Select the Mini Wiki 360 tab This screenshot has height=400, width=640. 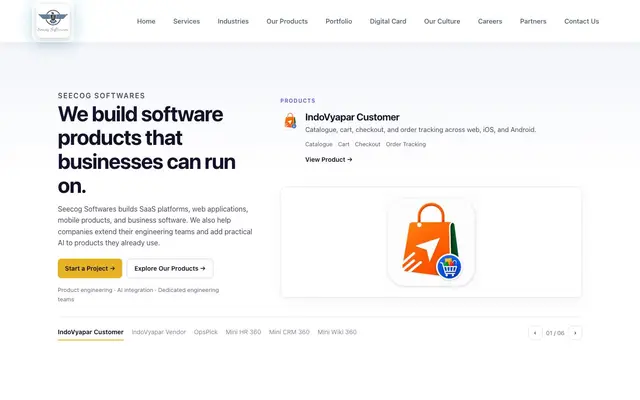(337, 332)
